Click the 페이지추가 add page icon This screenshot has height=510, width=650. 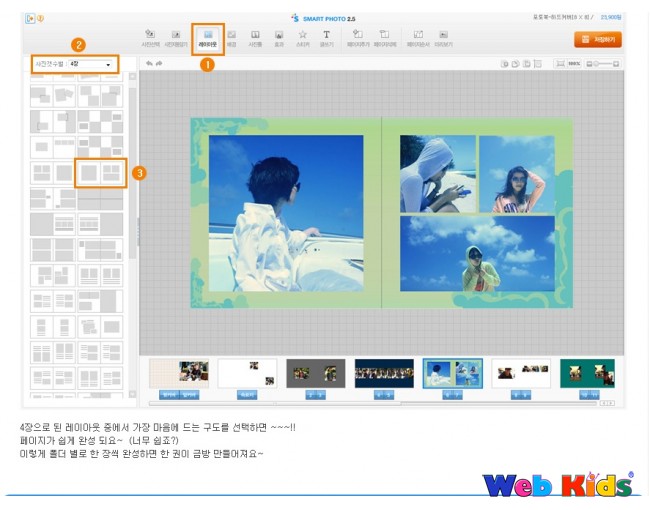[357, 38]
